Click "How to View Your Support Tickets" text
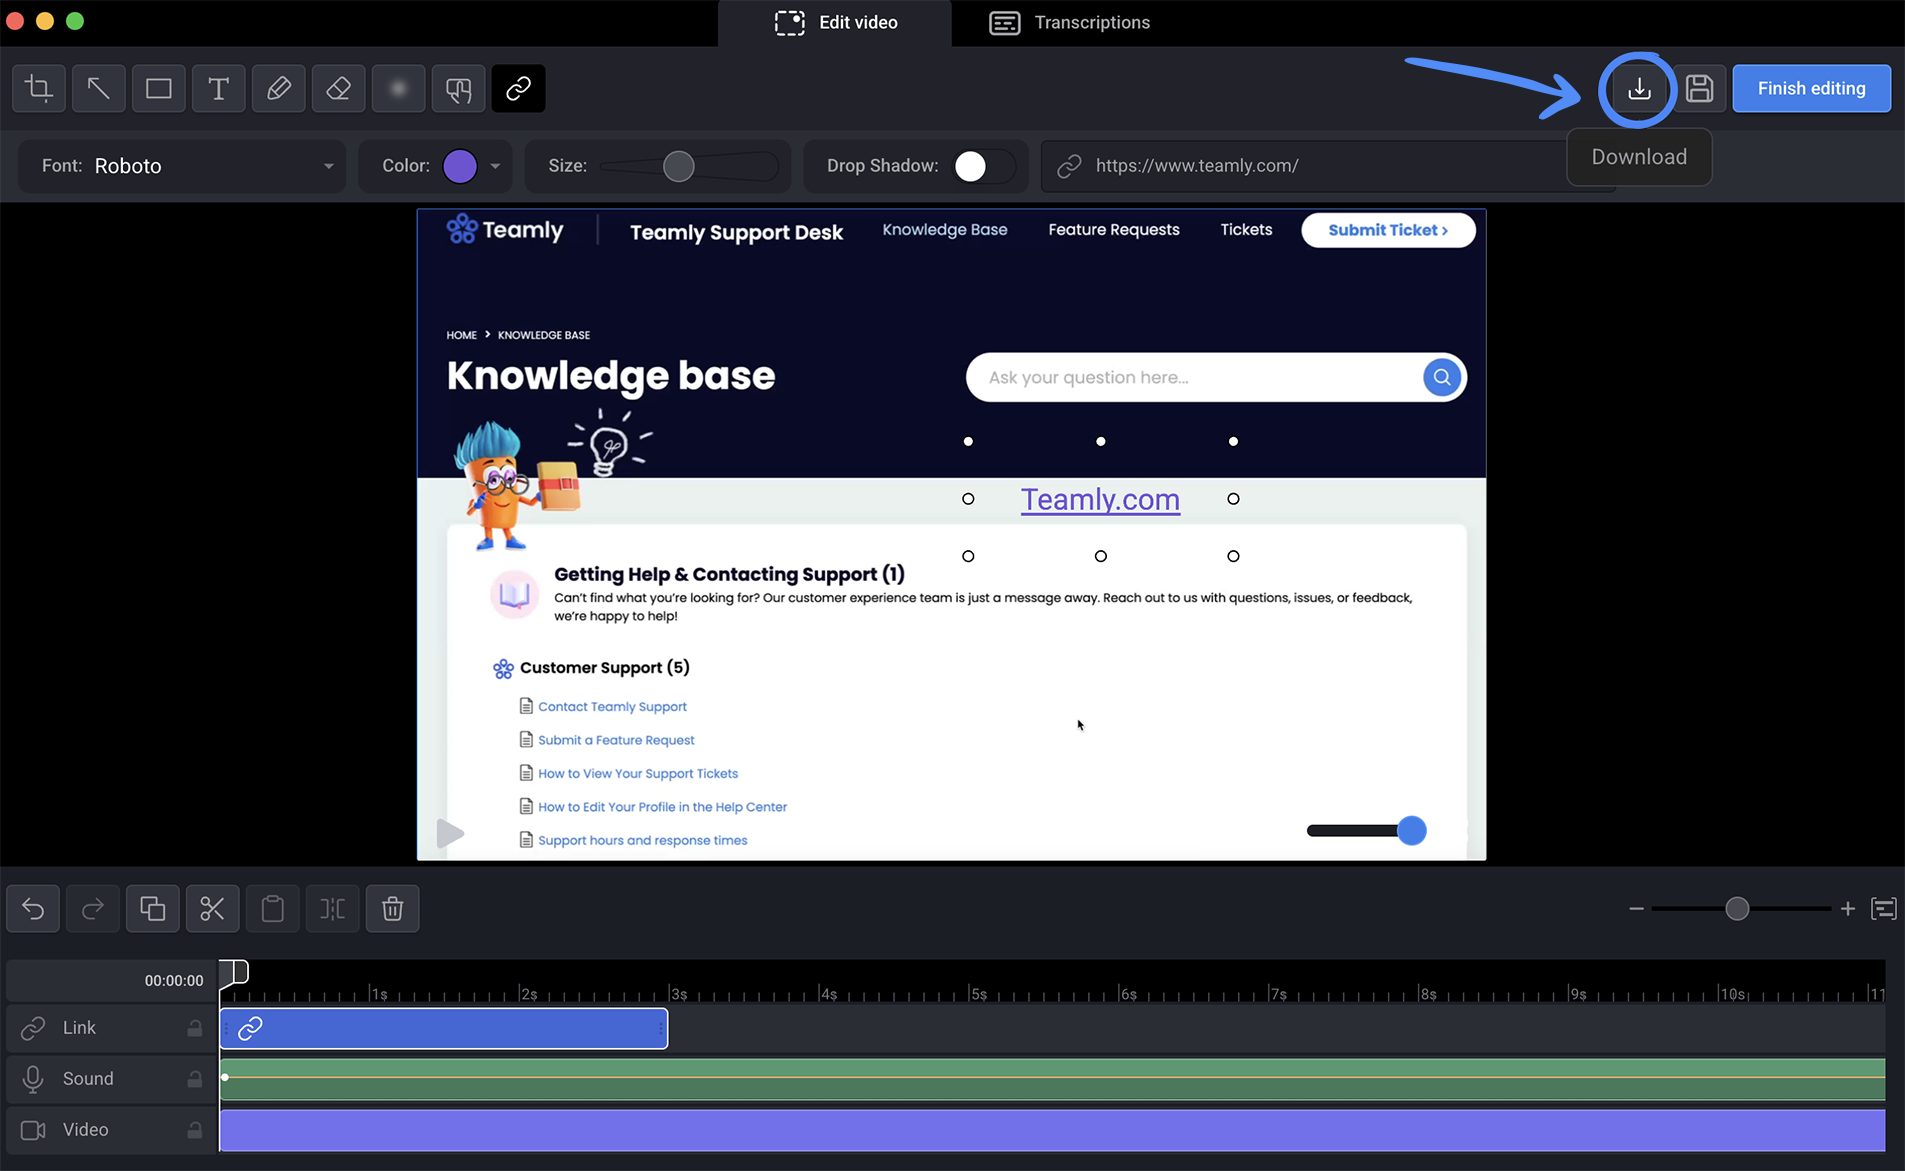Image resolution: width=1905 pixels, height=1171 pixels. pyautogui.click(x=638, y=774)
